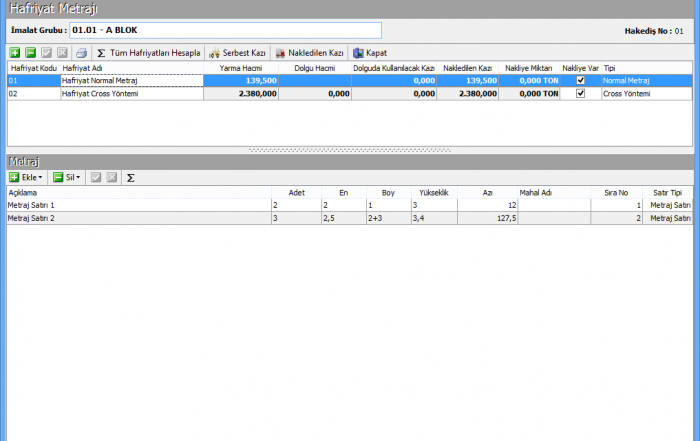The image size is (700, 441).
Task: Open the Ekle dropdown menu
Action: tap(27, 177)
